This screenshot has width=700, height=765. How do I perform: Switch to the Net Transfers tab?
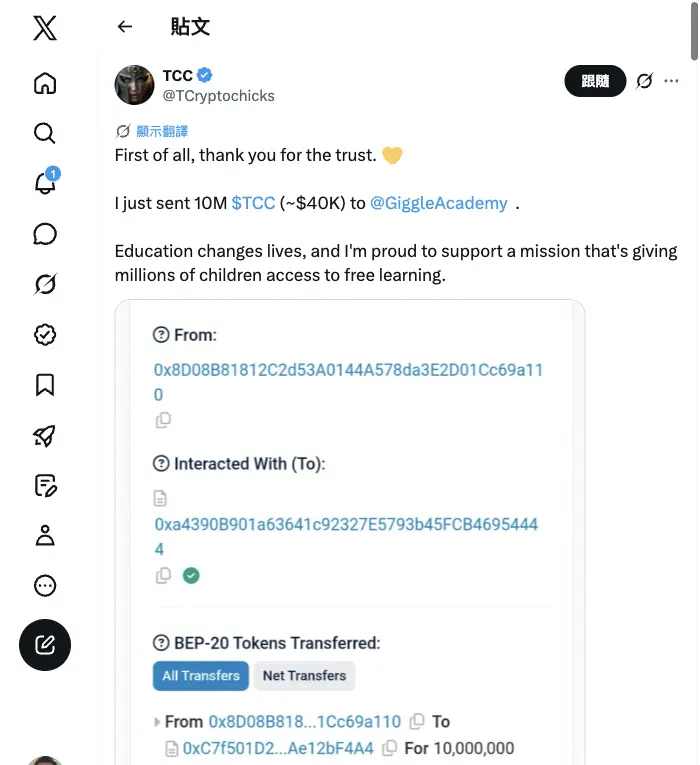click(304, 676)
